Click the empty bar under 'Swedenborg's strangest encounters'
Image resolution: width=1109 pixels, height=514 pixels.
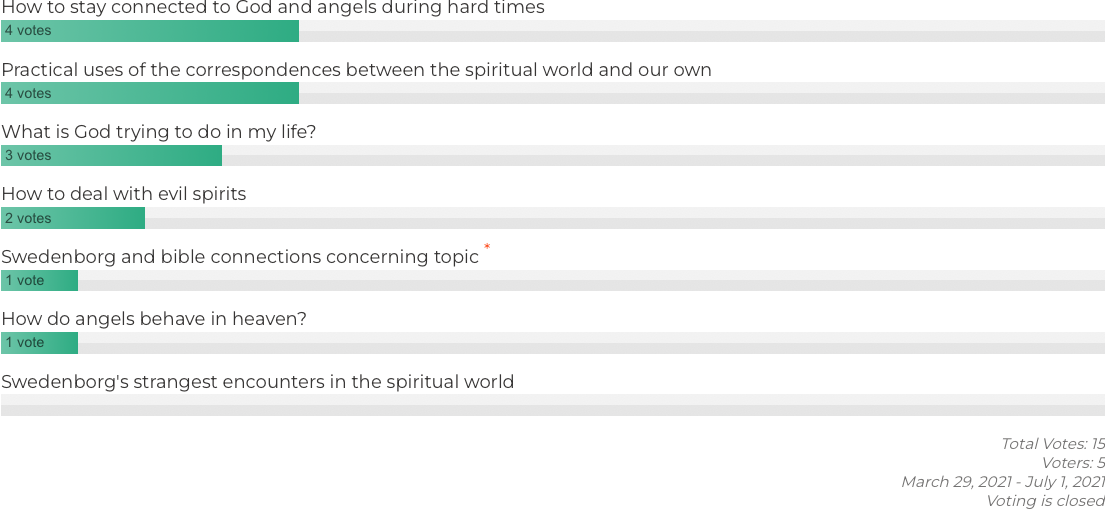(552, 405)
